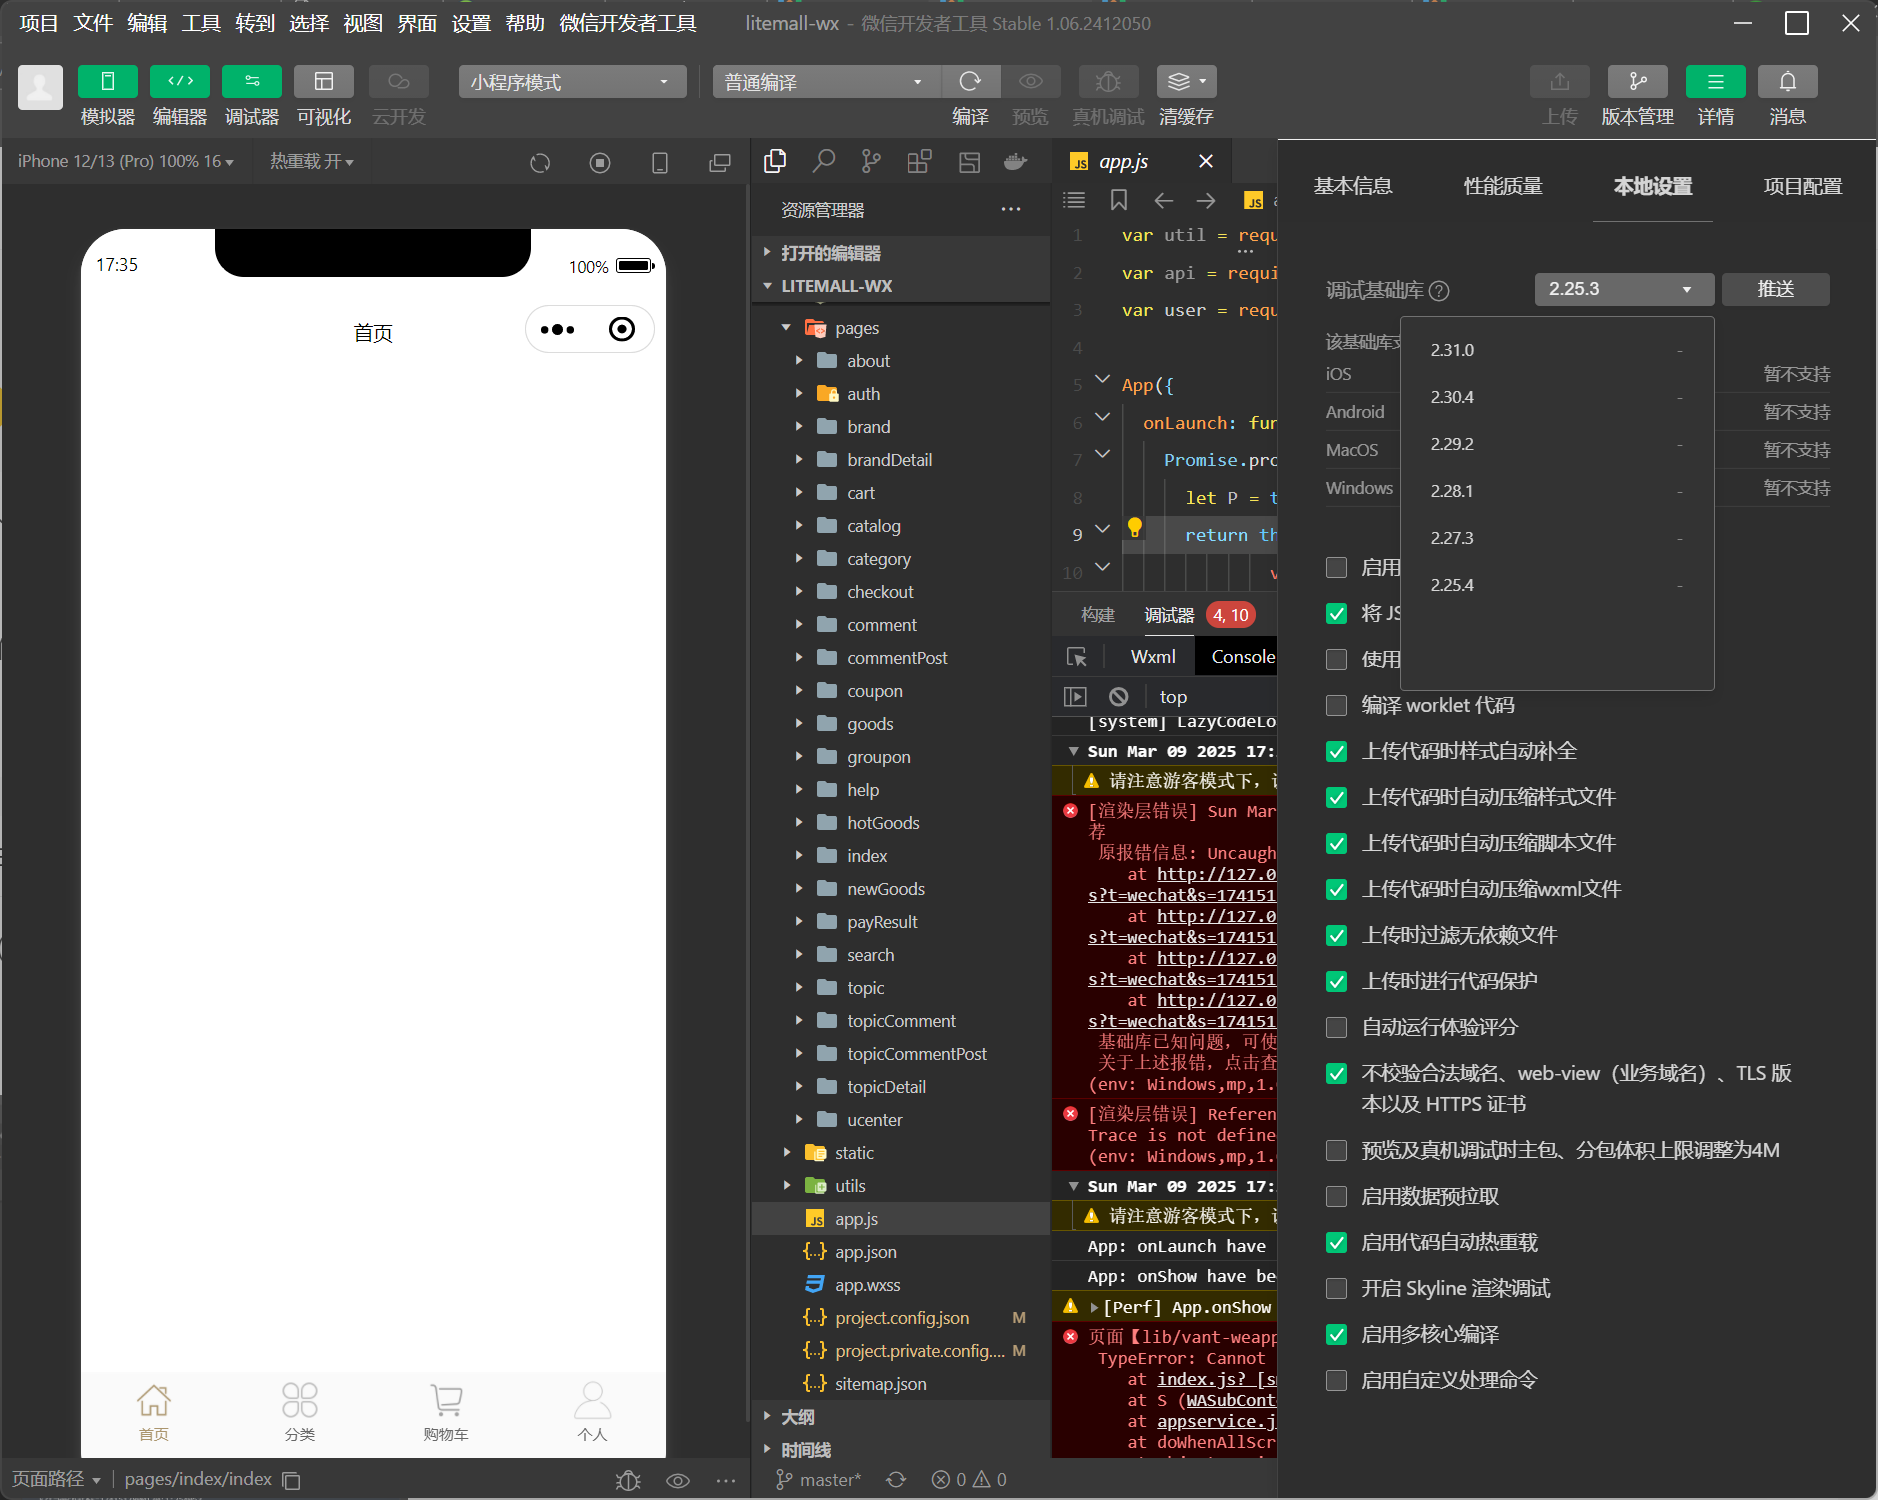Viewport: 1878px width, 1500px height.
Task: Click the element inspector icon in debugger
Action: point(1077,657)
